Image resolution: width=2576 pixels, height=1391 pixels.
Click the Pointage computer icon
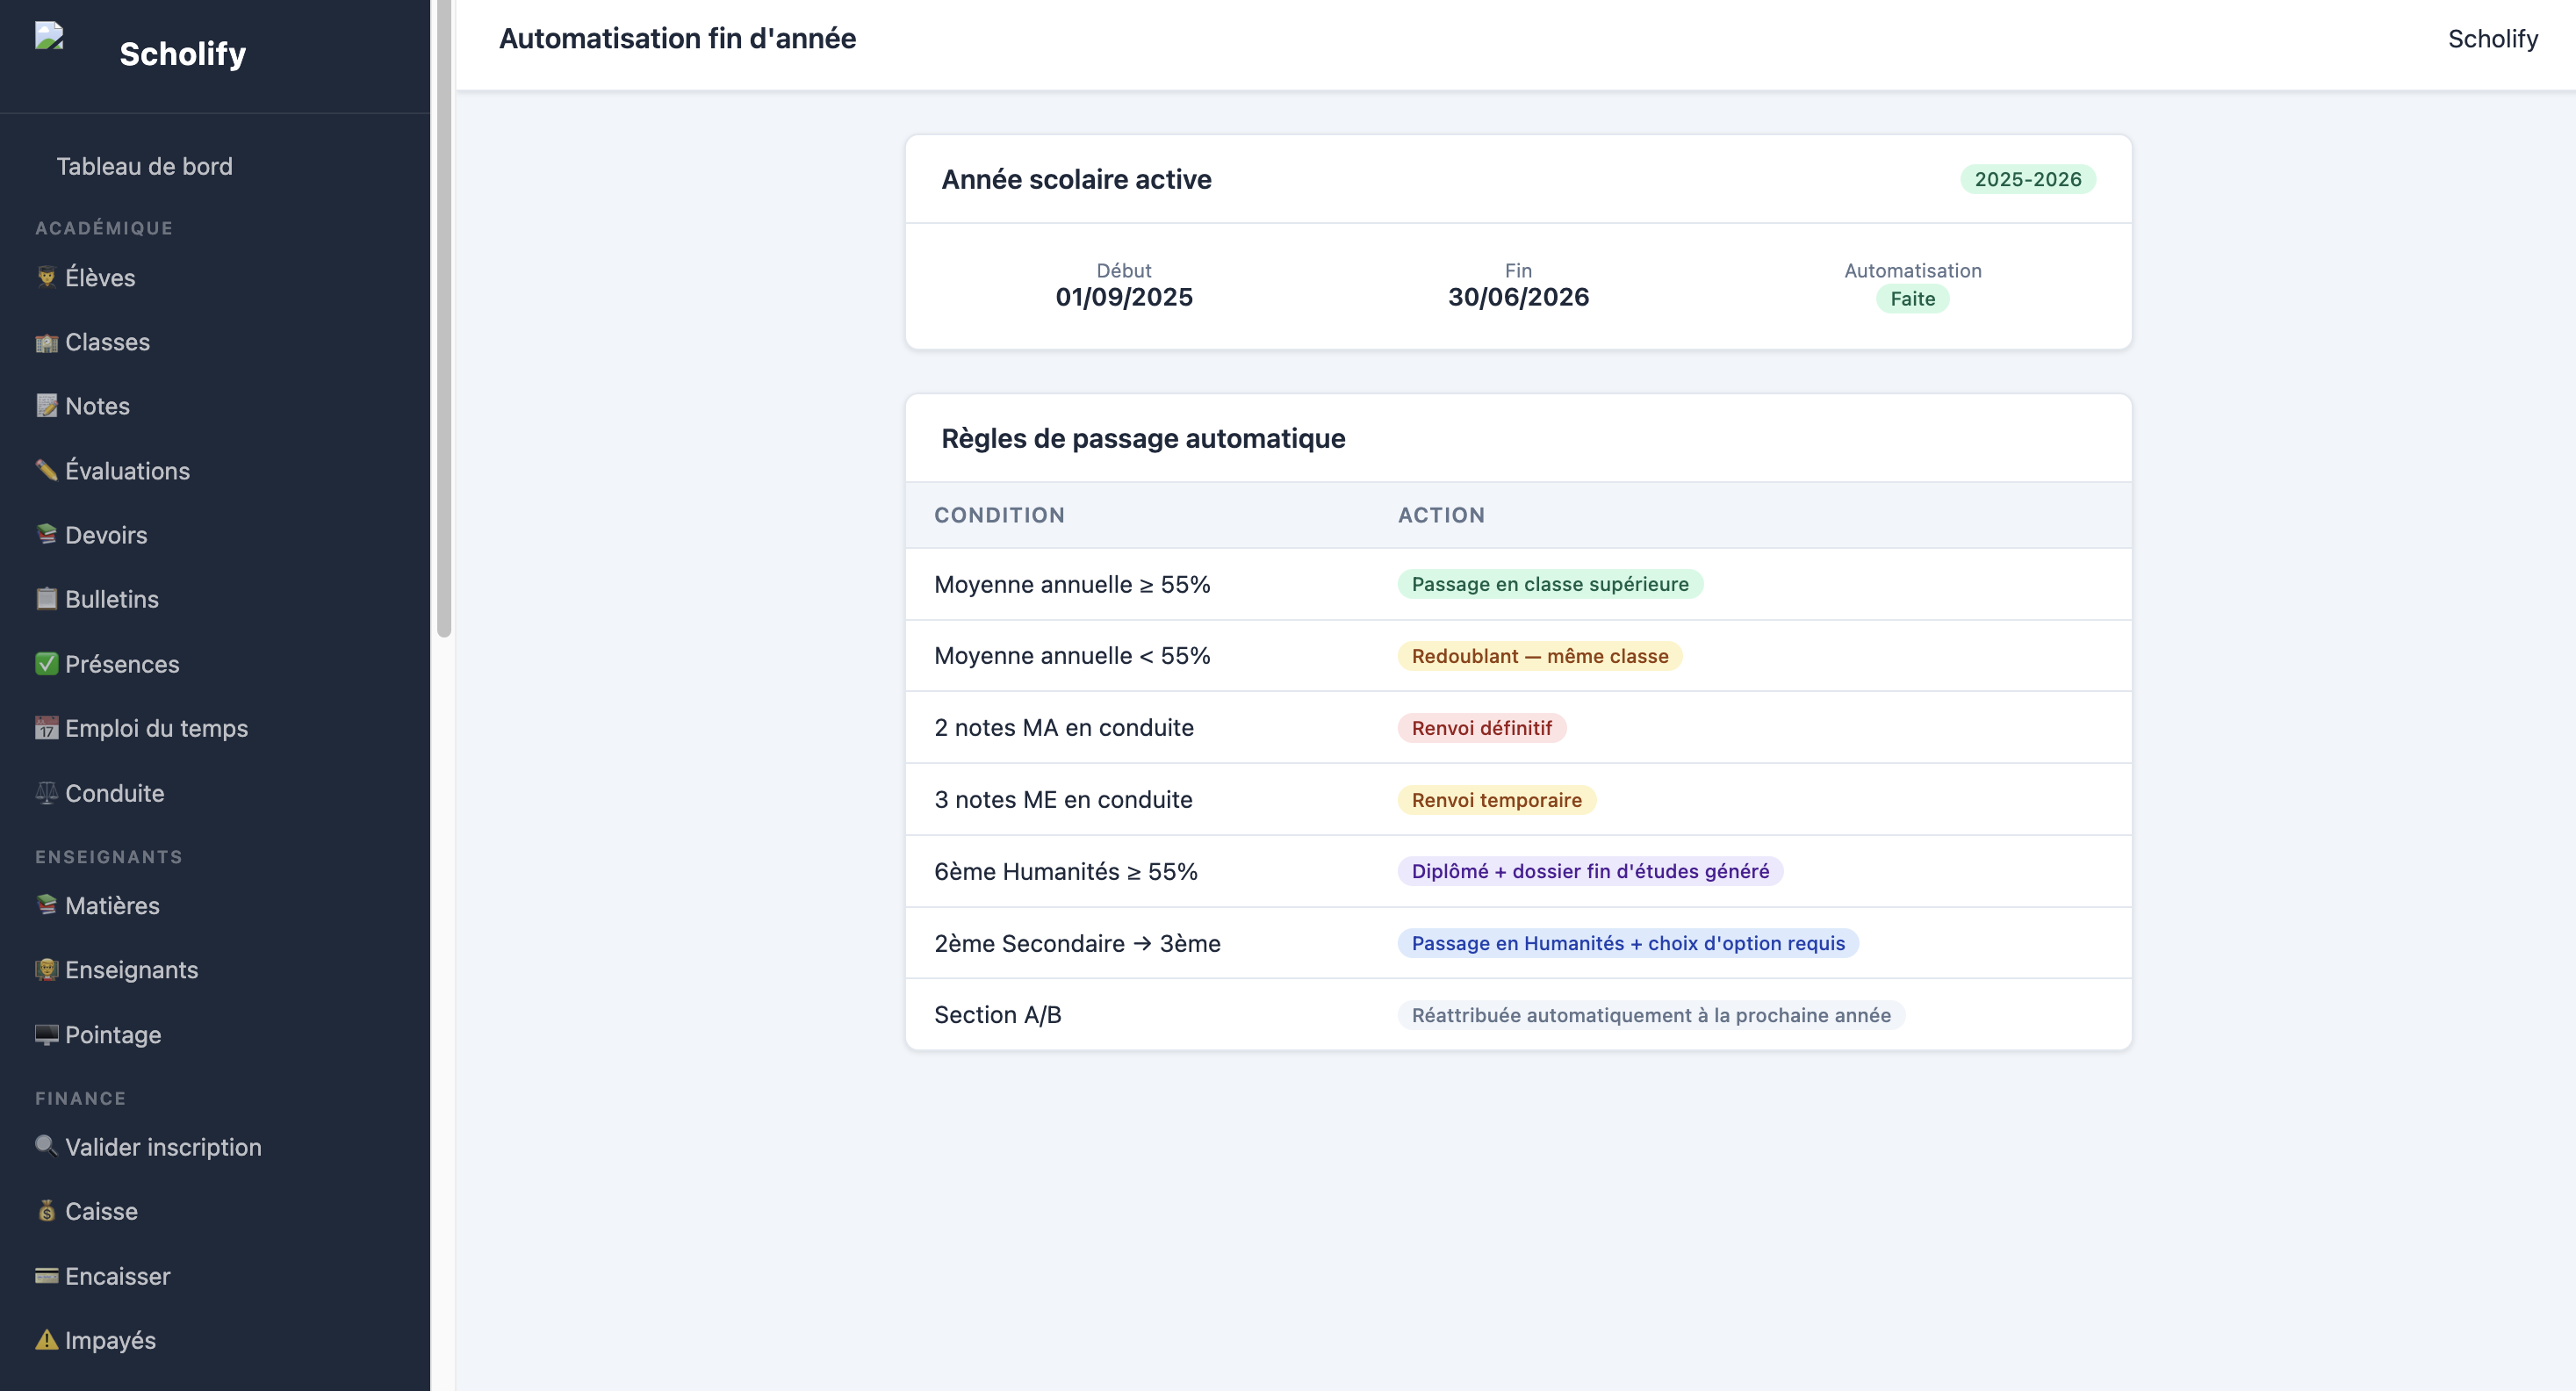point(47,1034)
